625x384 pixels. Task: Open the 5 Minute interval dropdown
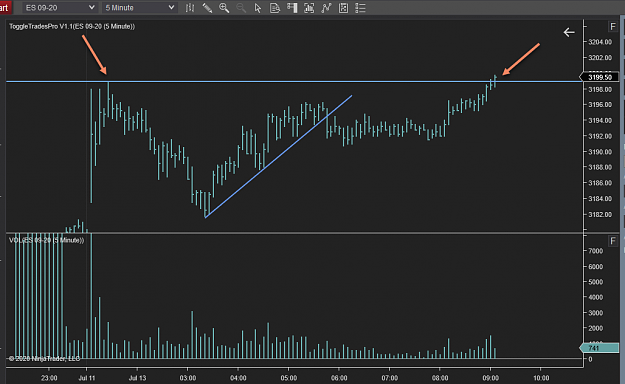coord(140,8)
